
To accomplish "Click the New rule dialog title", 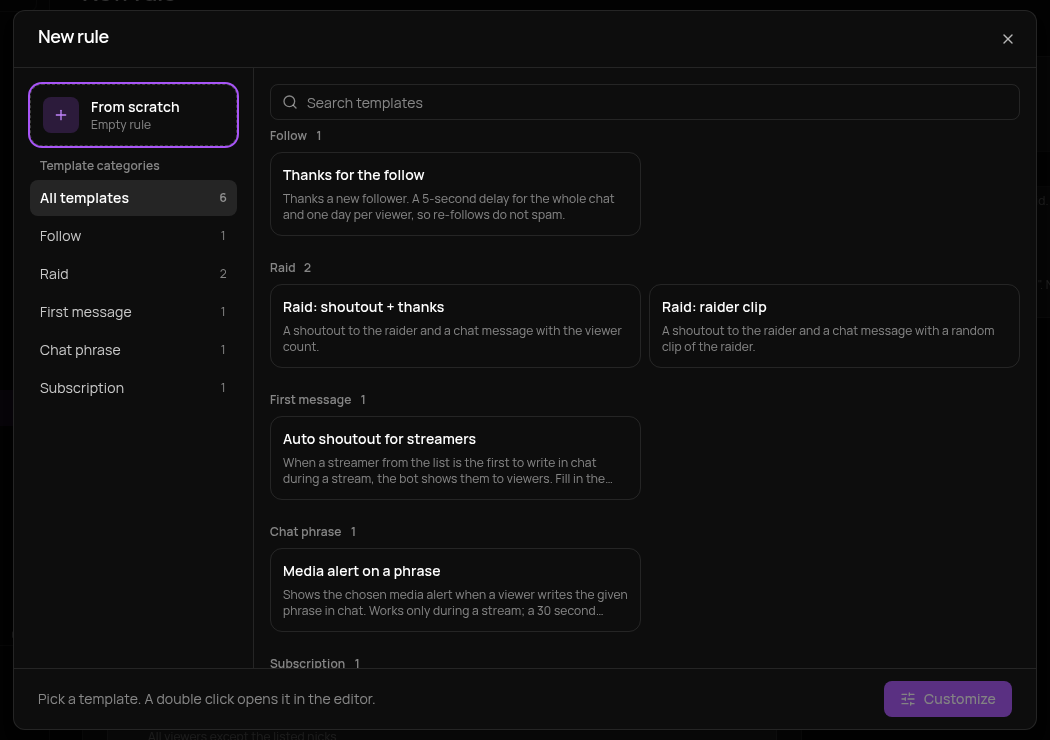I will (x=73, y=37).
